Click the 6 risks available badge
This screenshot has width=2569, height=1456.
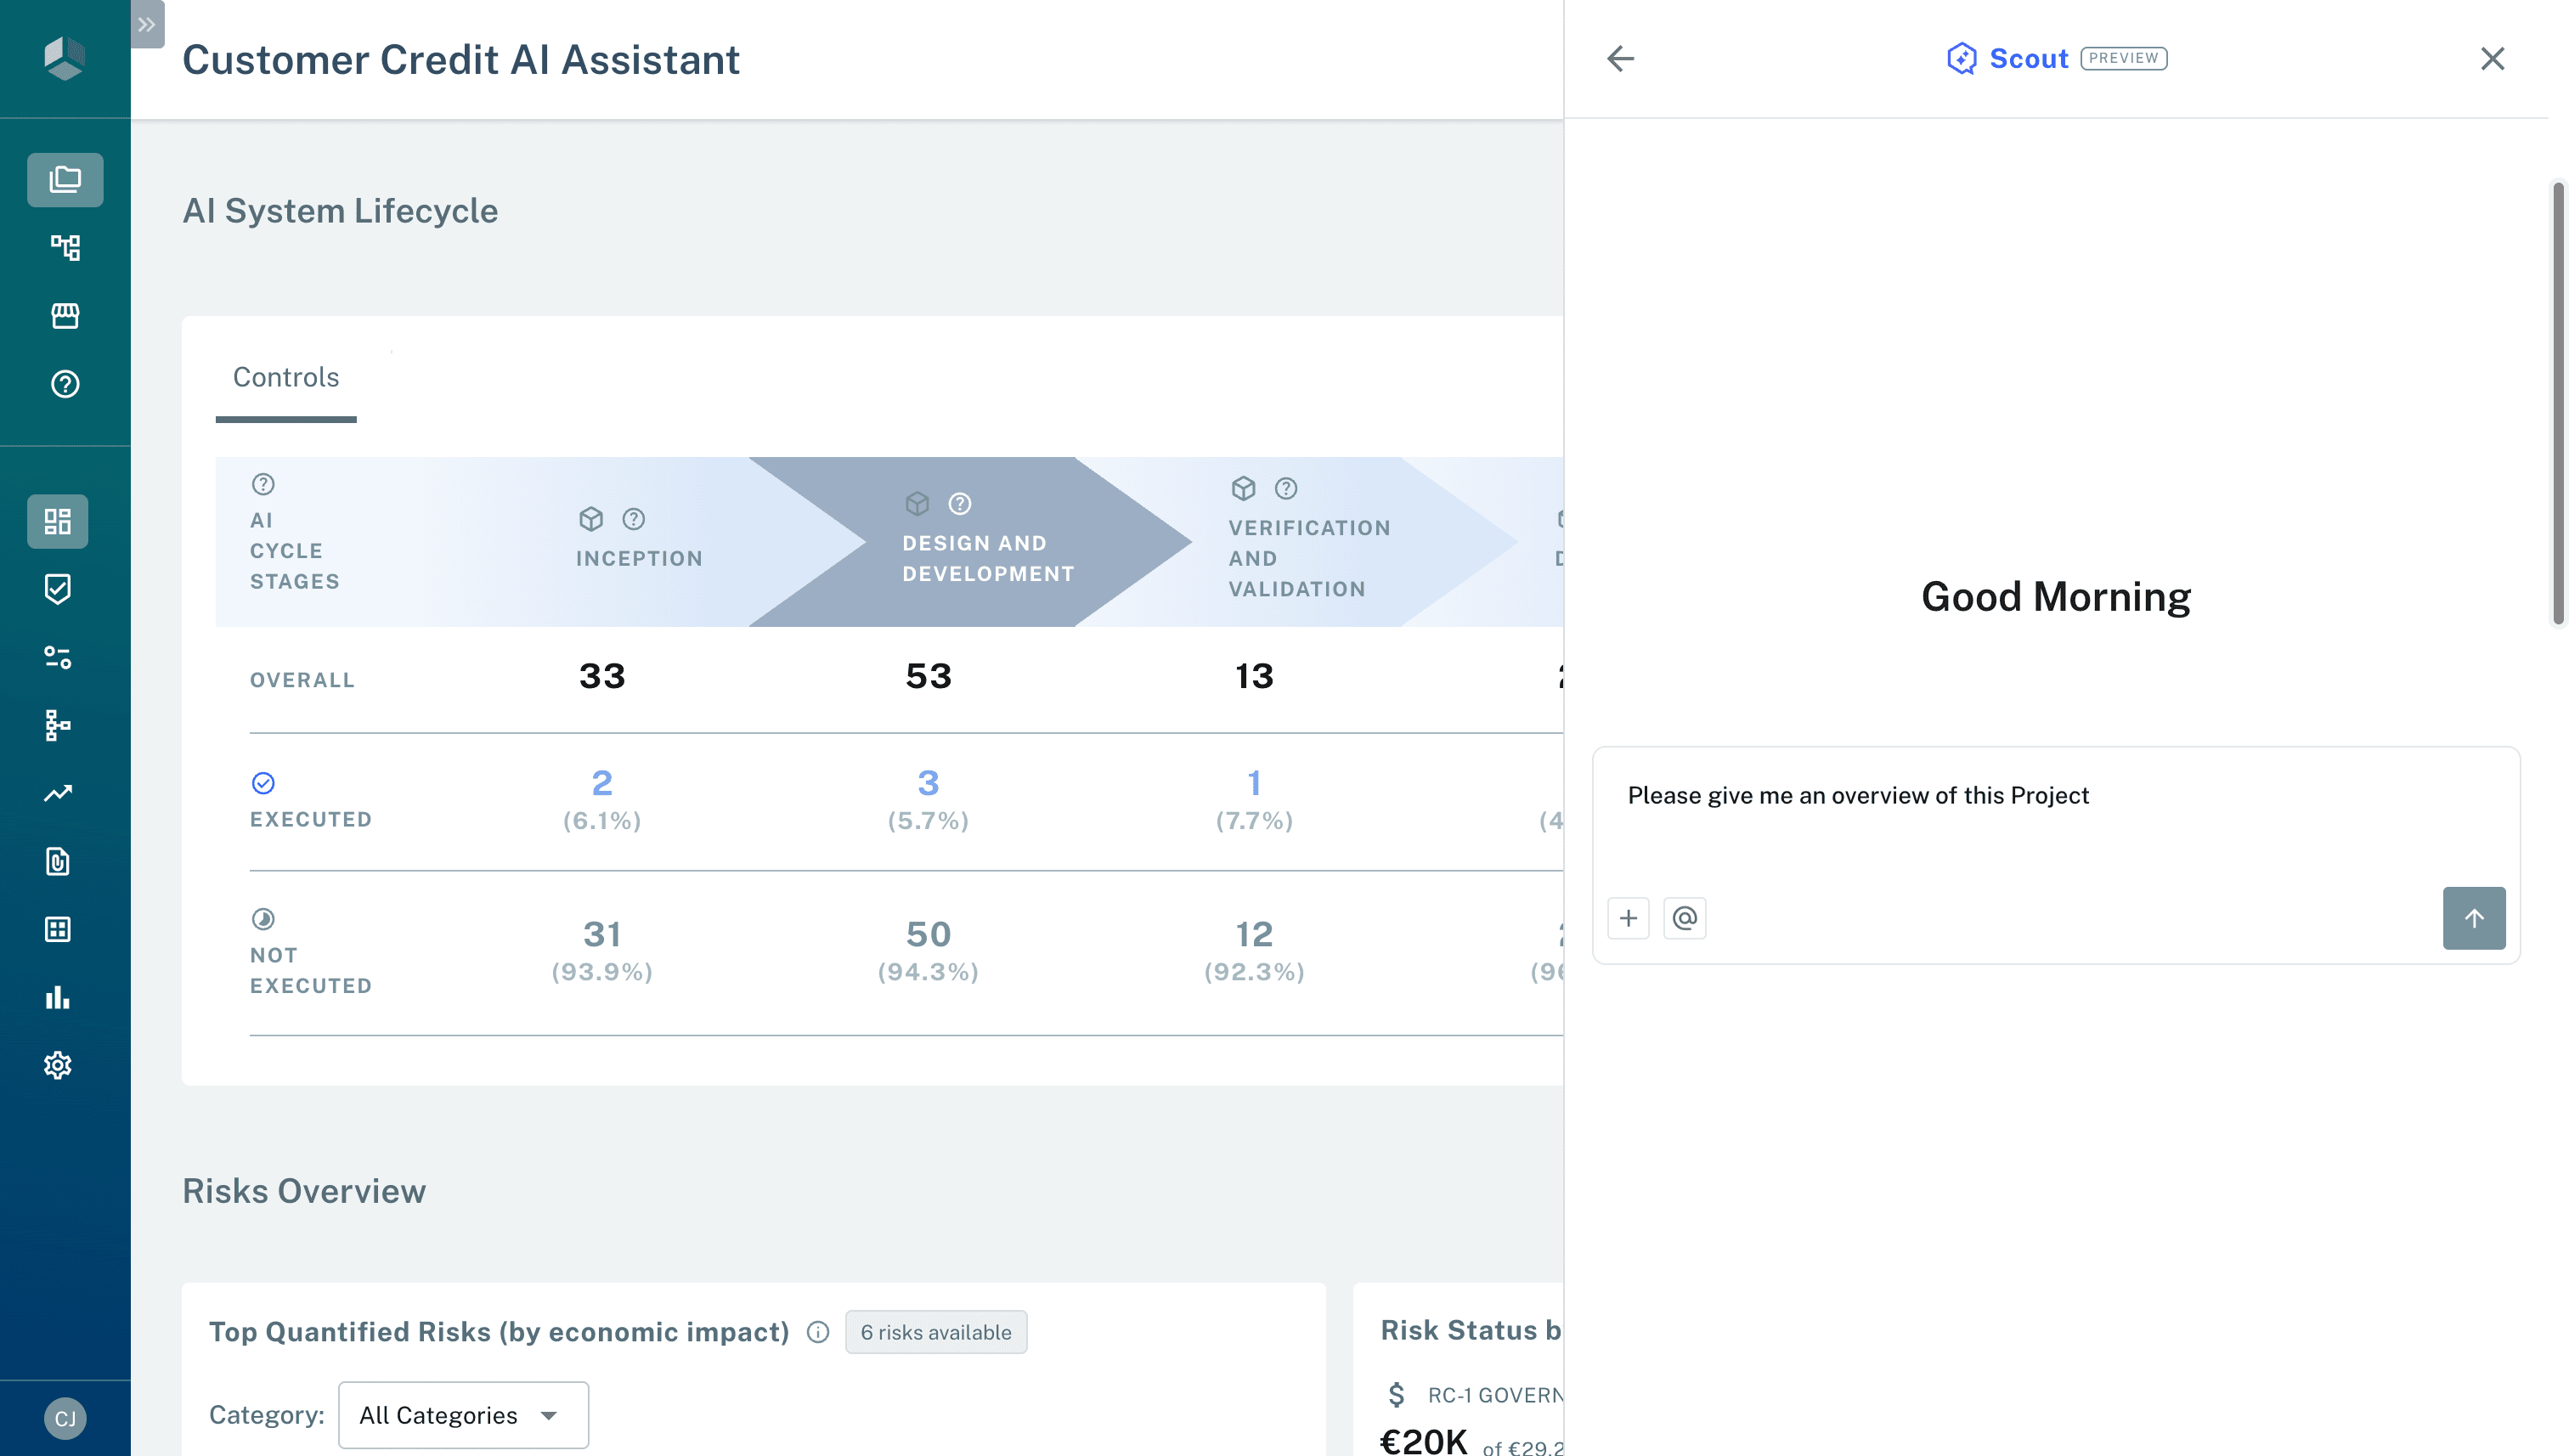pyautogui.click(x=935, y=1331)
